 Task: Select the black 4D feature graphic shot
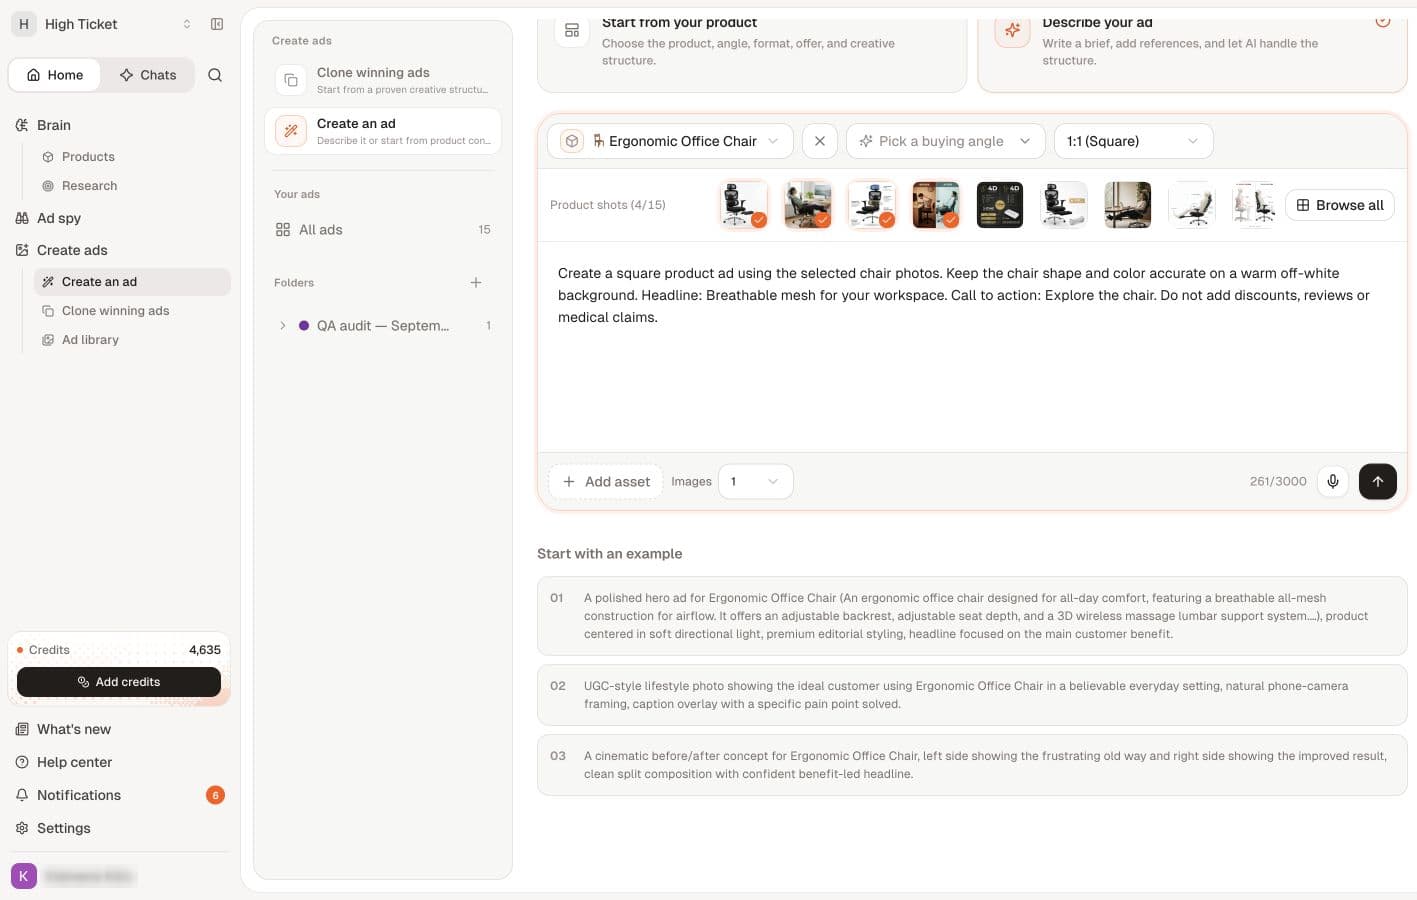coord(999,205)
